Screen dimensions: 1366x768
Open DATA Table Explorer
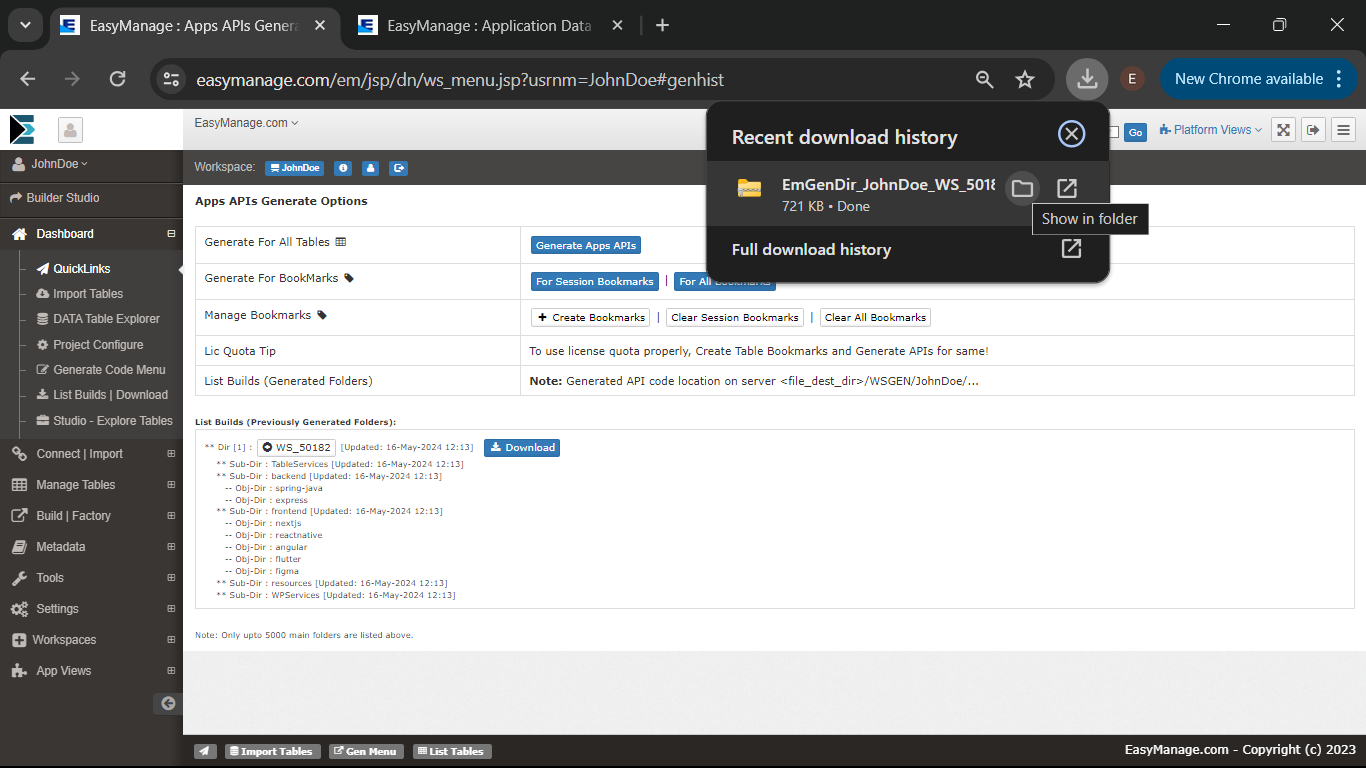(98, 318)
